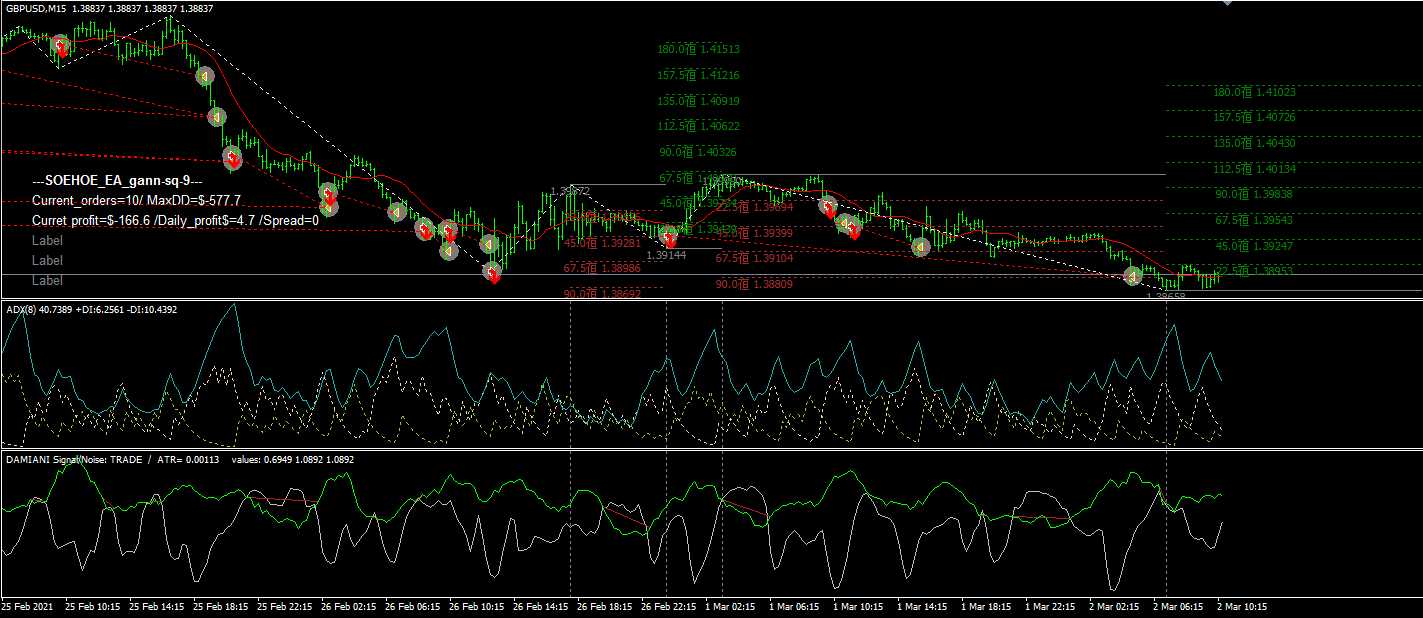Screen dimensions: 1423x618
Task: Select the topmost left-pointing yellow trade marker
Action: click(x=204, y=76)
